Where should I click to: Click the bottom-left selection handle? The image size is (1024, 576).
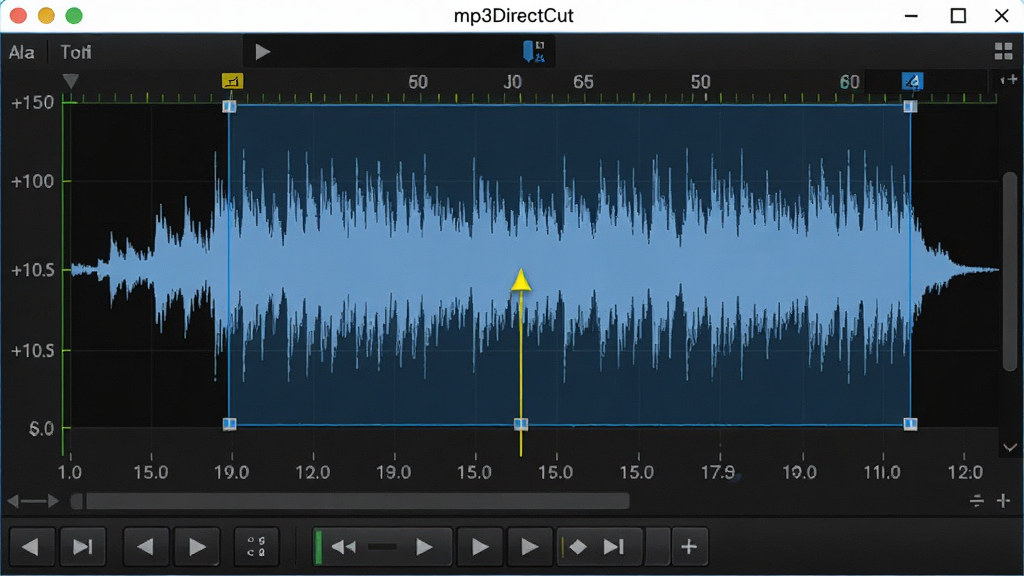tap(229, 424)
